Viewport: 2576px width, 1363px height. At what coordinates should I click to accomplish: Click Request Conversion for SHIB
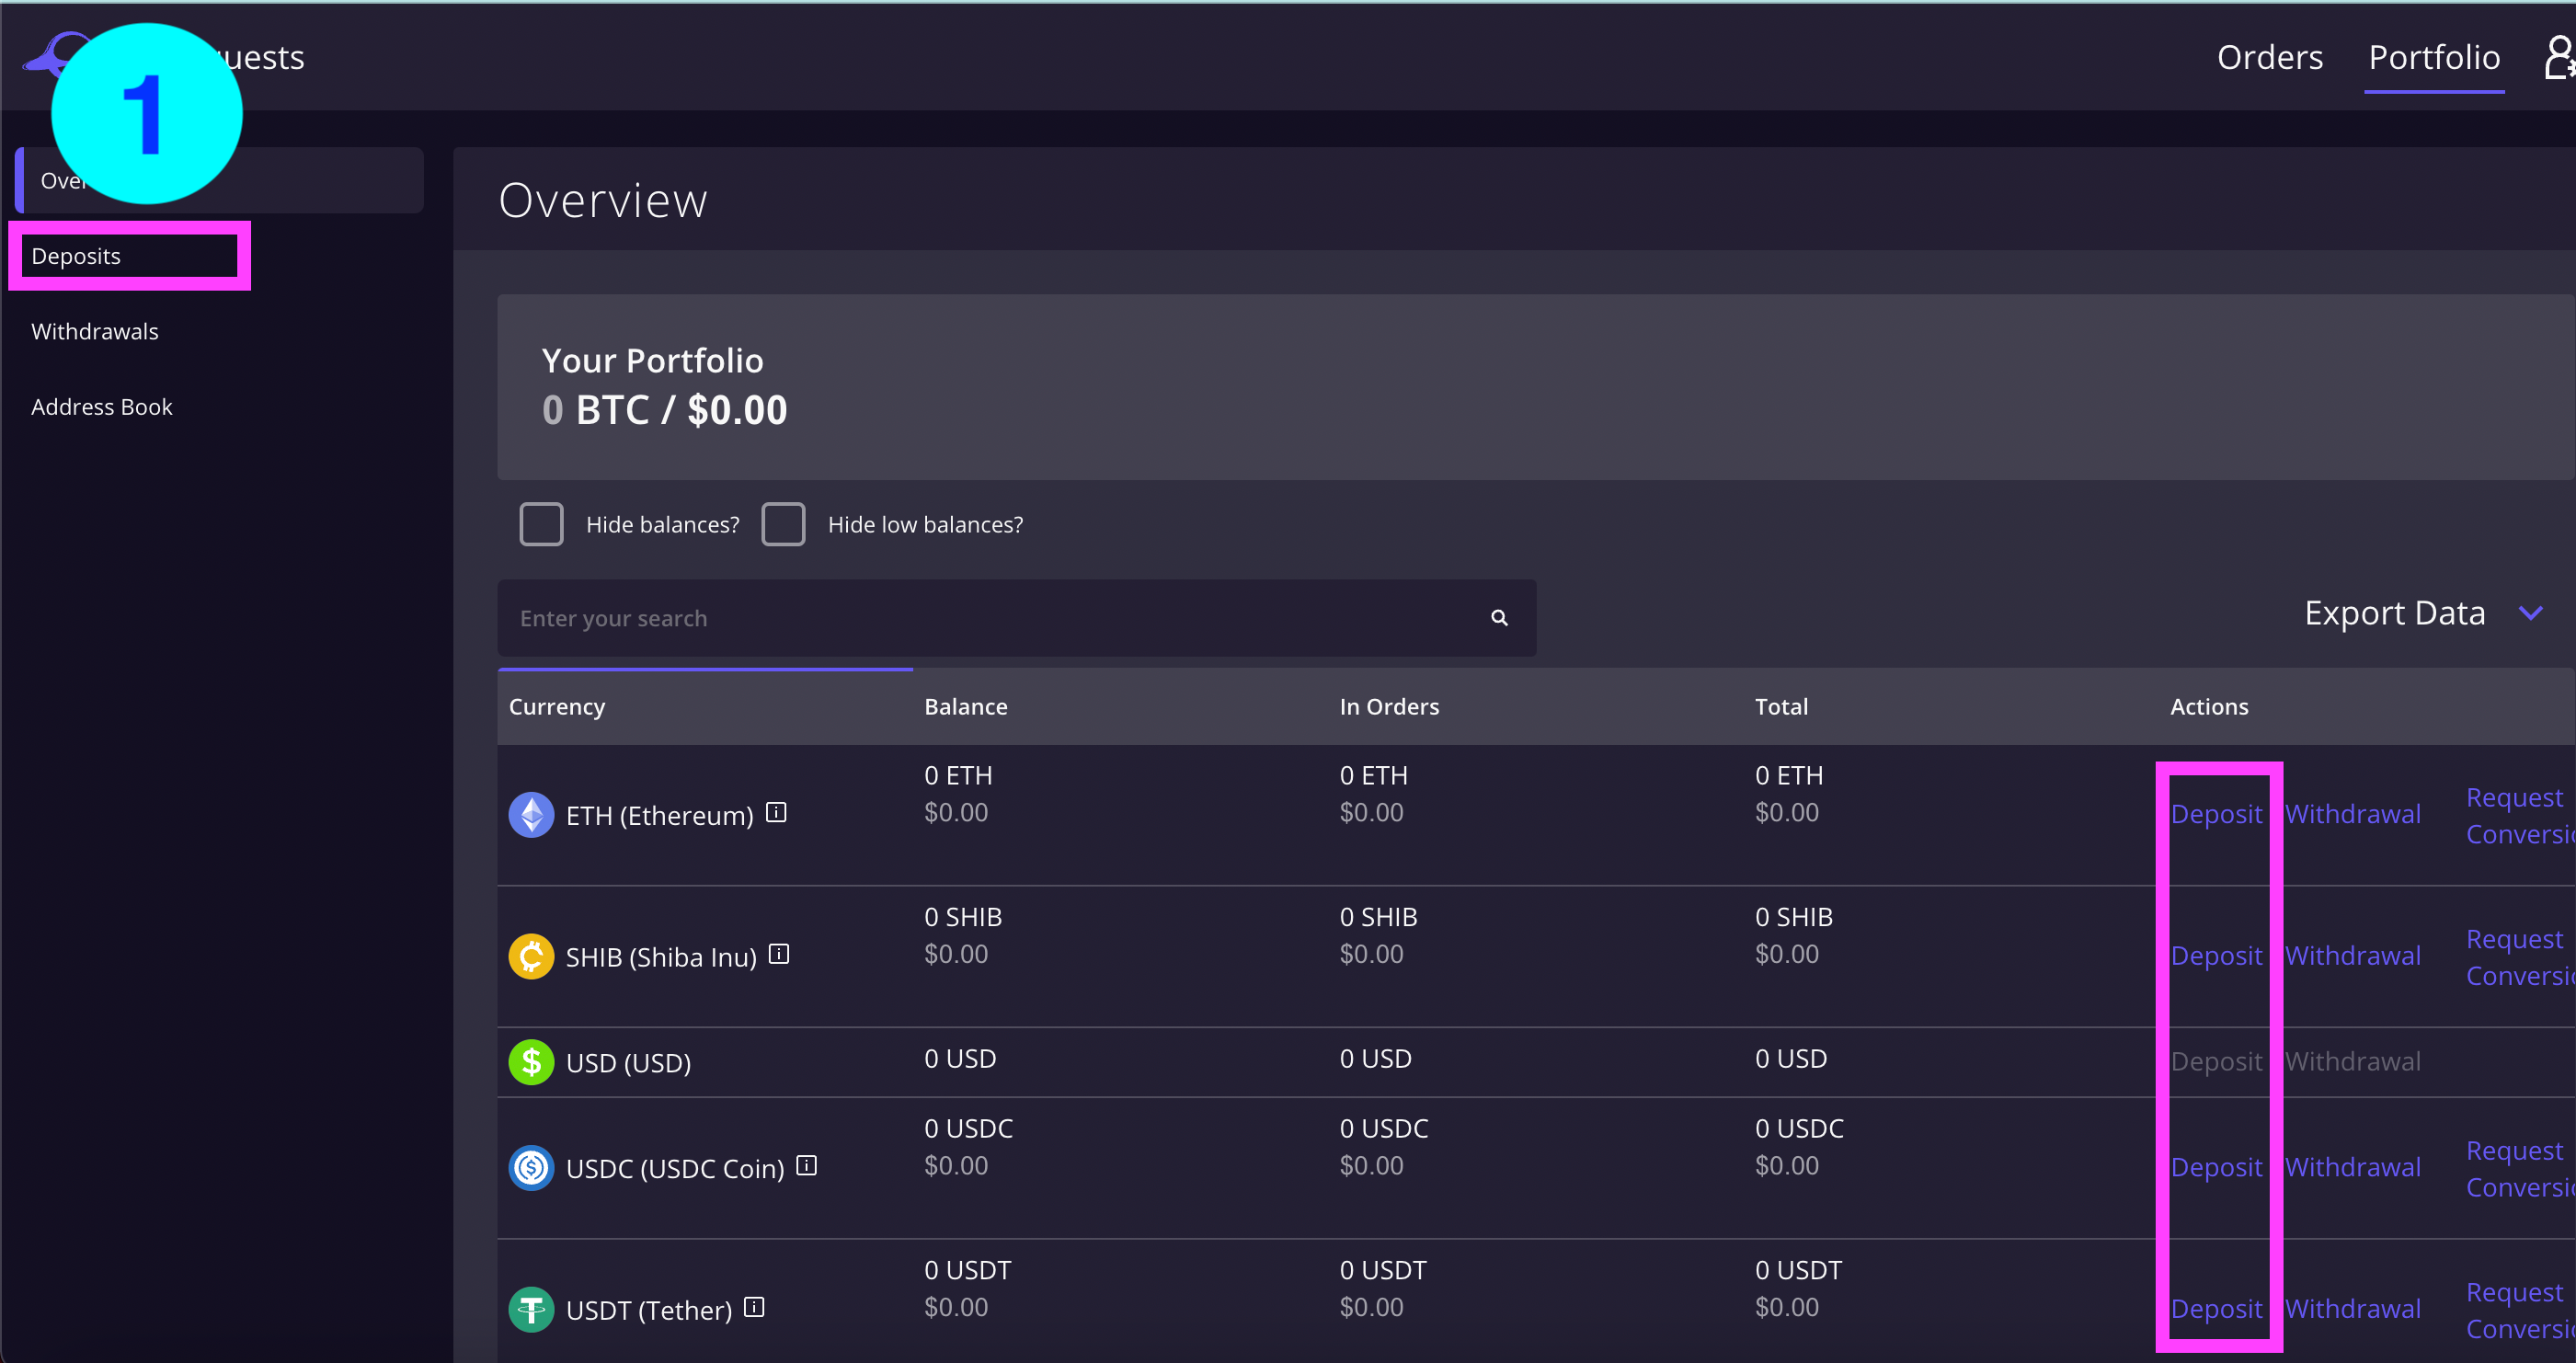click(2517, 957)
